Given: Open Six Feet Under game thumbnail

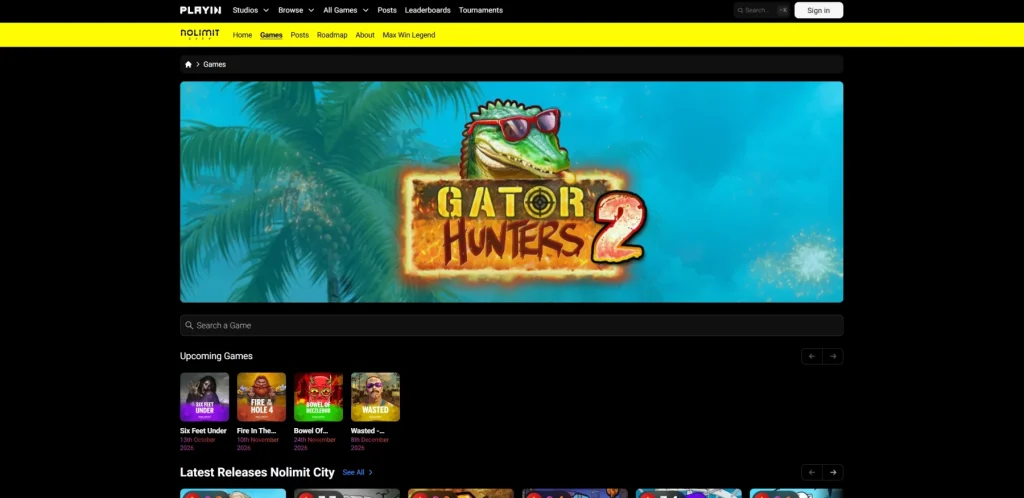Looking at the screenshot, I should click(x=204, y=397).
